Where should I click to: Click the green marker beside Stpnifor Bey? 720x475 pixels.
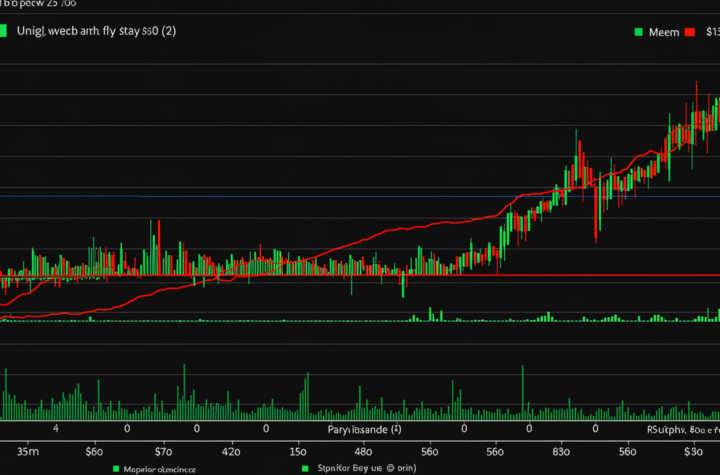[x=304, y=468]
